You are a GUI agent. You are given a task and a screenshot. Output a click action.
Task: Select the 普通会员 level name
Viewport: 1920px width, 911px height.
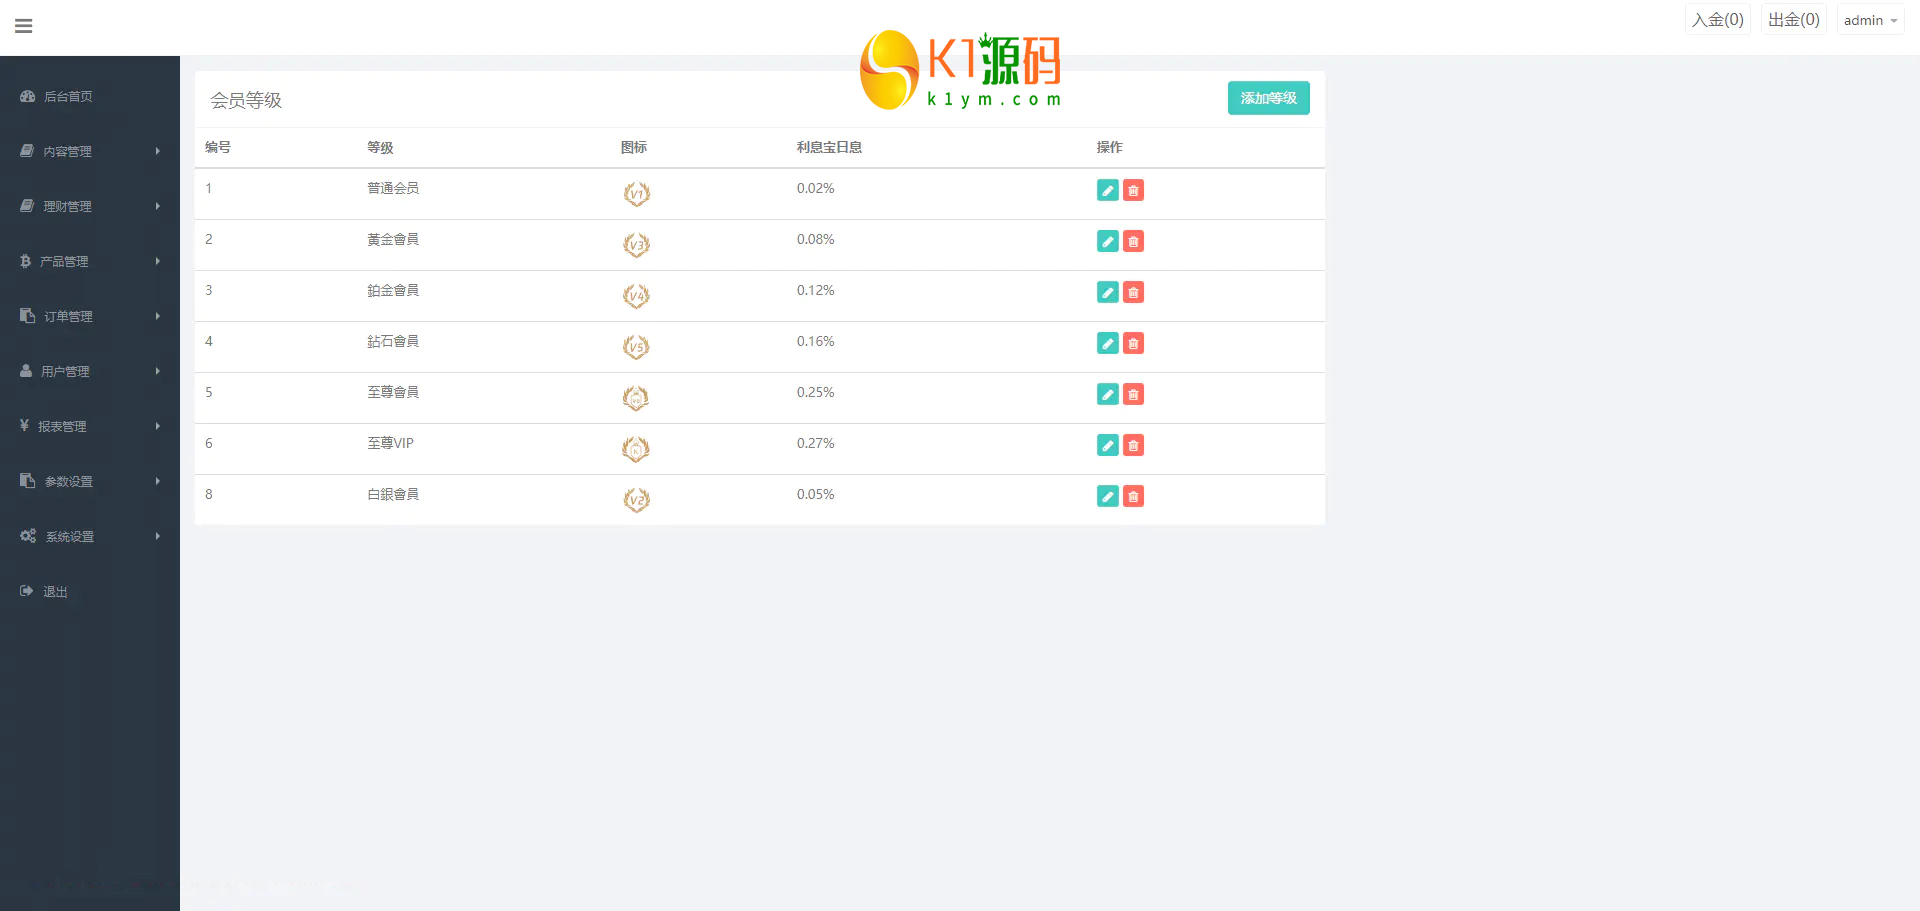point(393,189)
